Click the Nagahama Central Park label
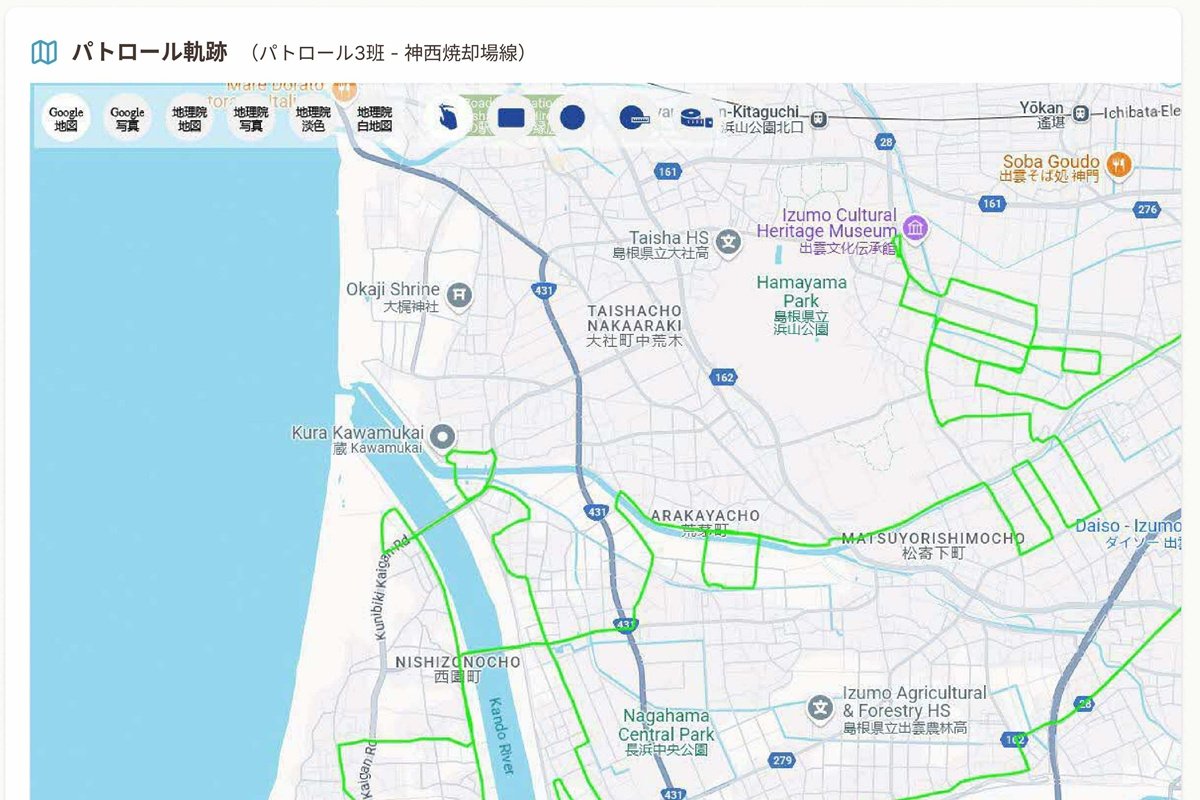Viewport: 1200px width, 800px height. [666, 725]
